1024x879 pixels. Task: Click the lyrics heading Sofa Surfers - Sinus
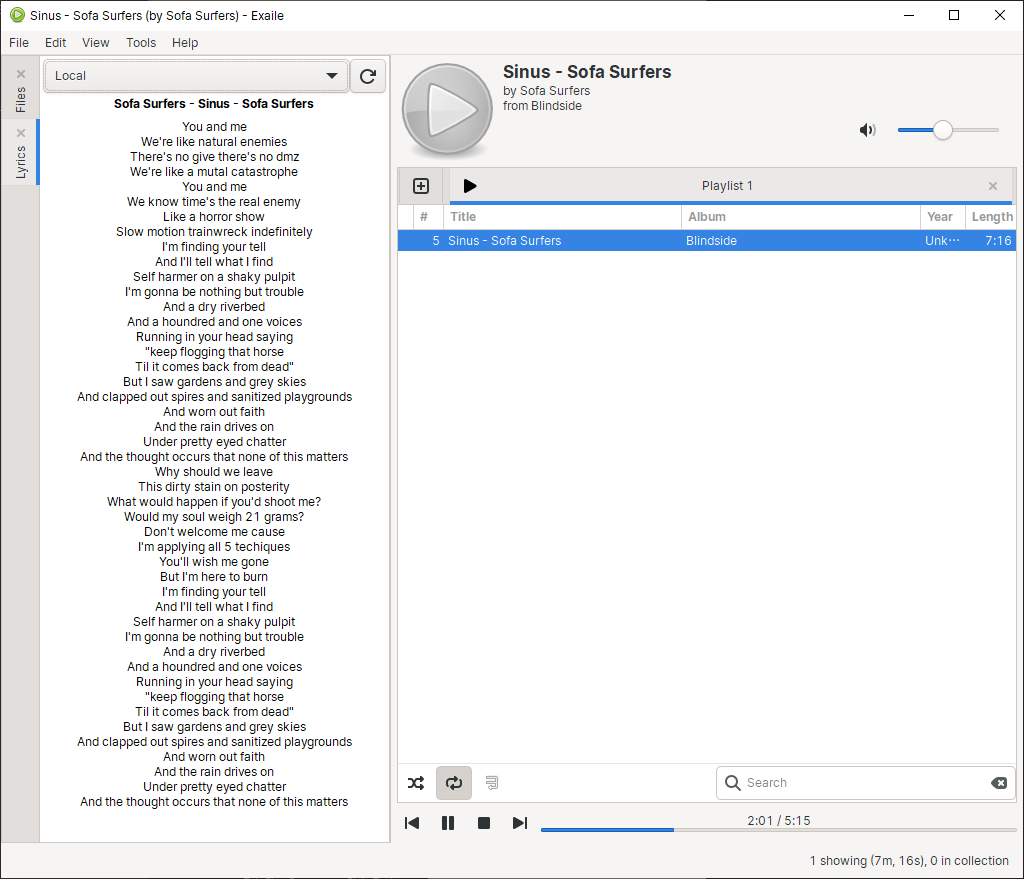click(x=214, y=104)
